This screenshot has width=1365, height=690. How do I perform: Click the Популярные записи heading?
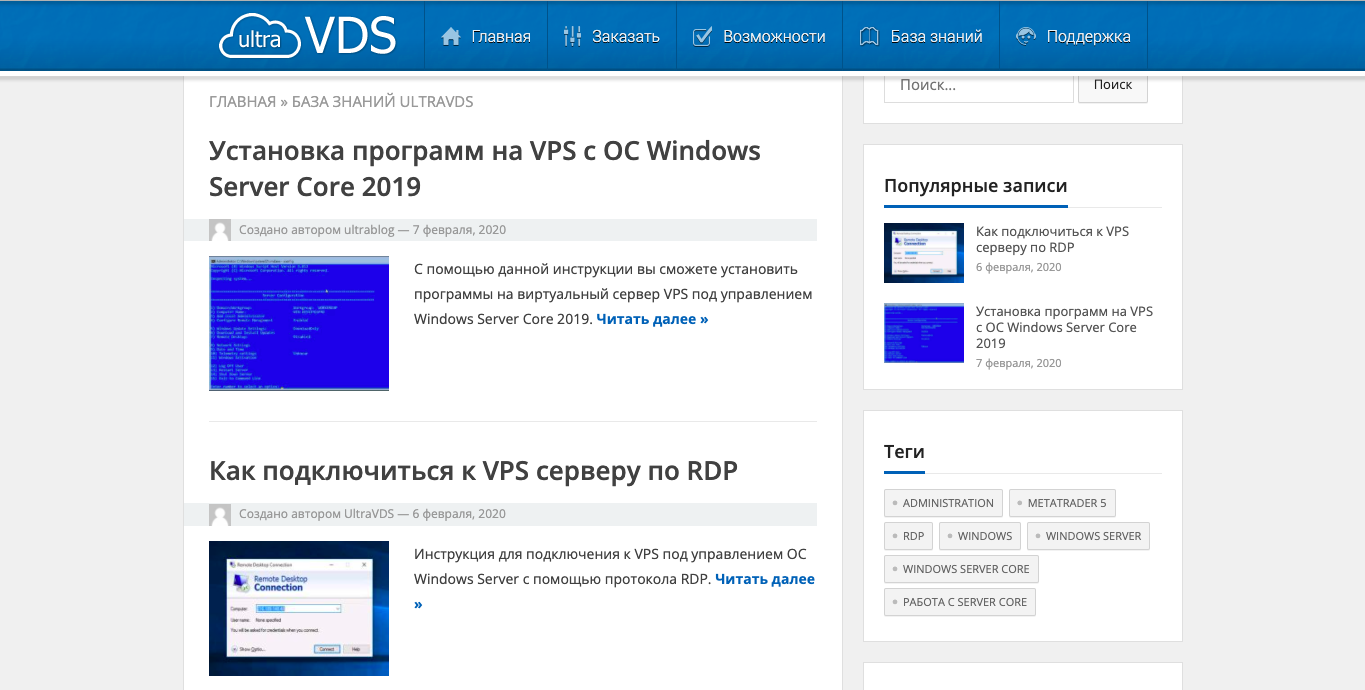(x=975, y=186)
